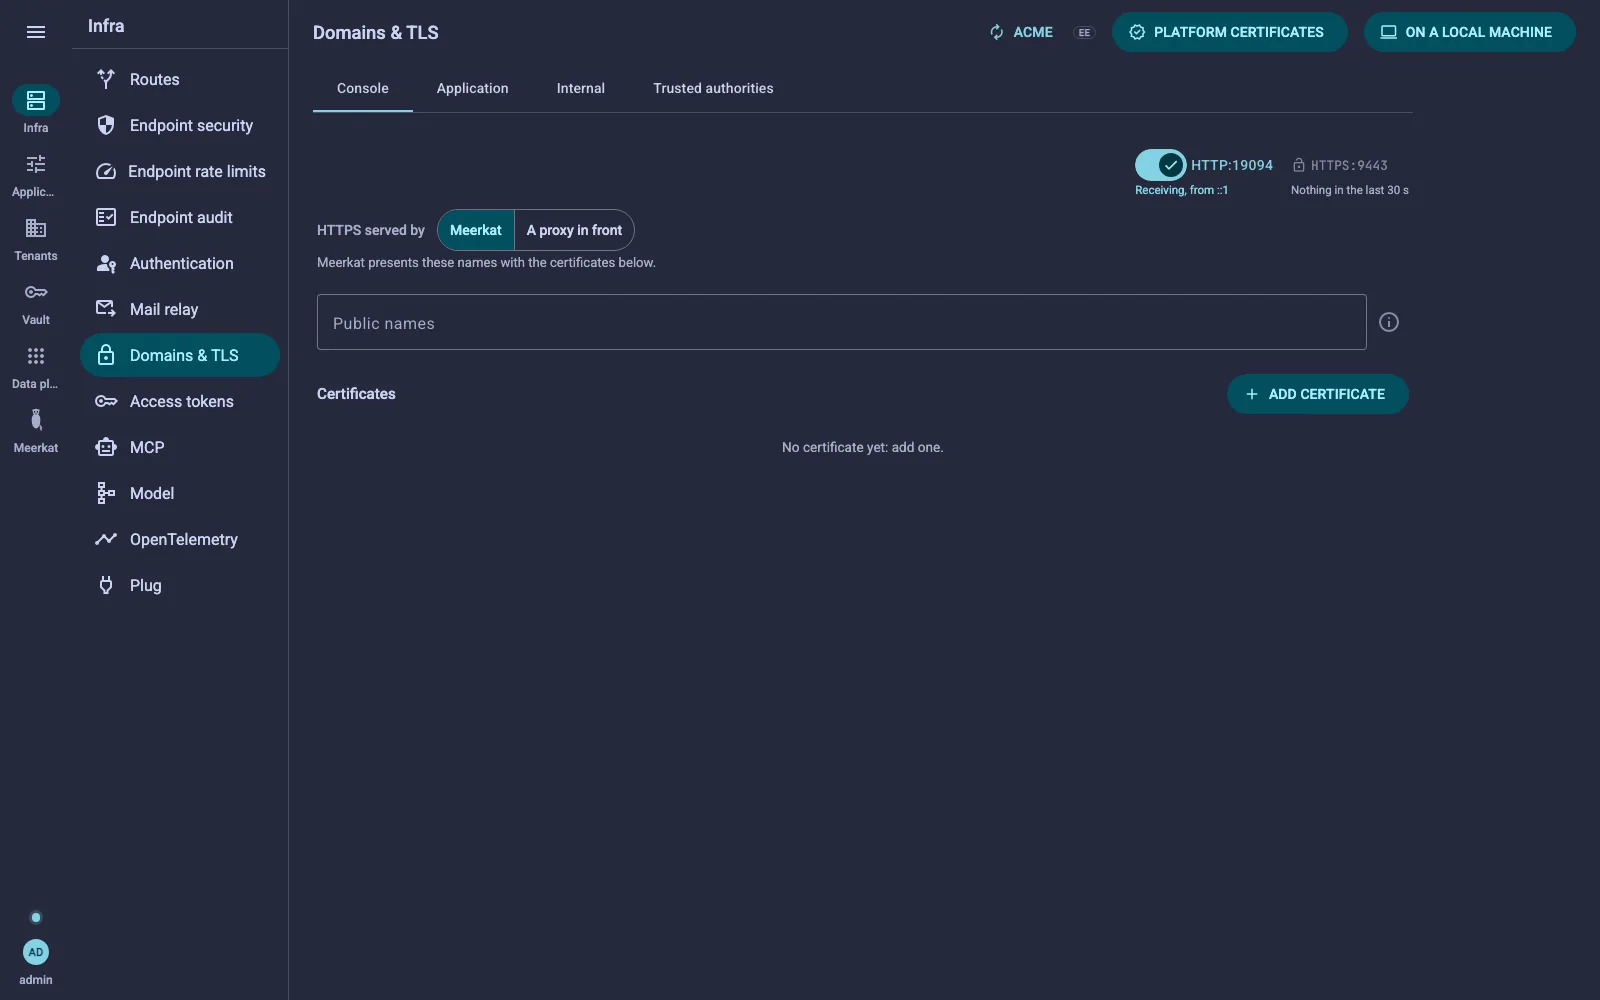The width and height of the screenshot is (1600, 1000).
Task: Open Plug in the sidebar
Action: (180, 585)
